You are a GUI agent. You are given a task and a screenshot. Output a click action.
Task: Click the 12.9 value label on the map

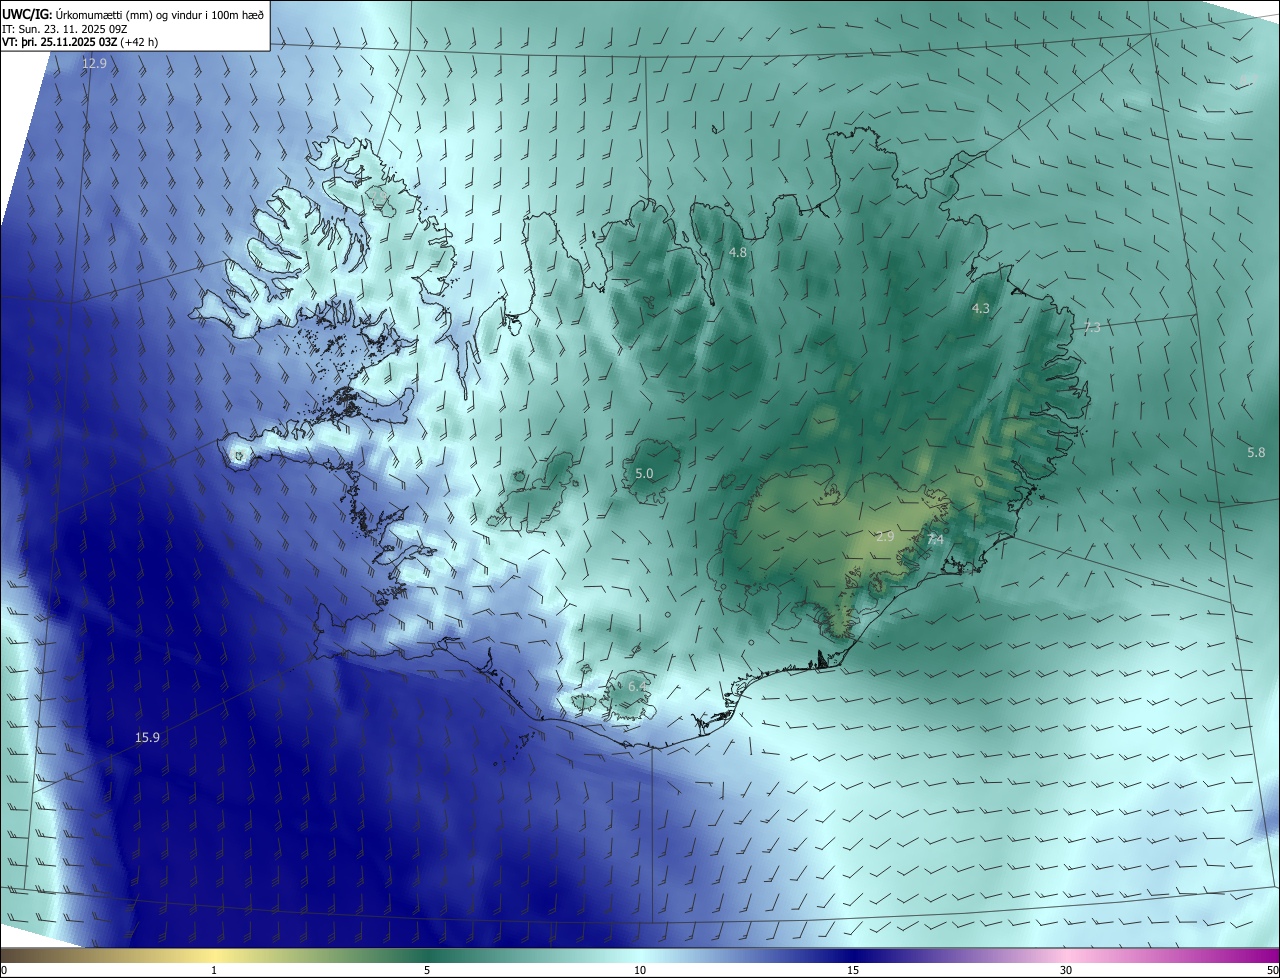click(x=94, y=64)
